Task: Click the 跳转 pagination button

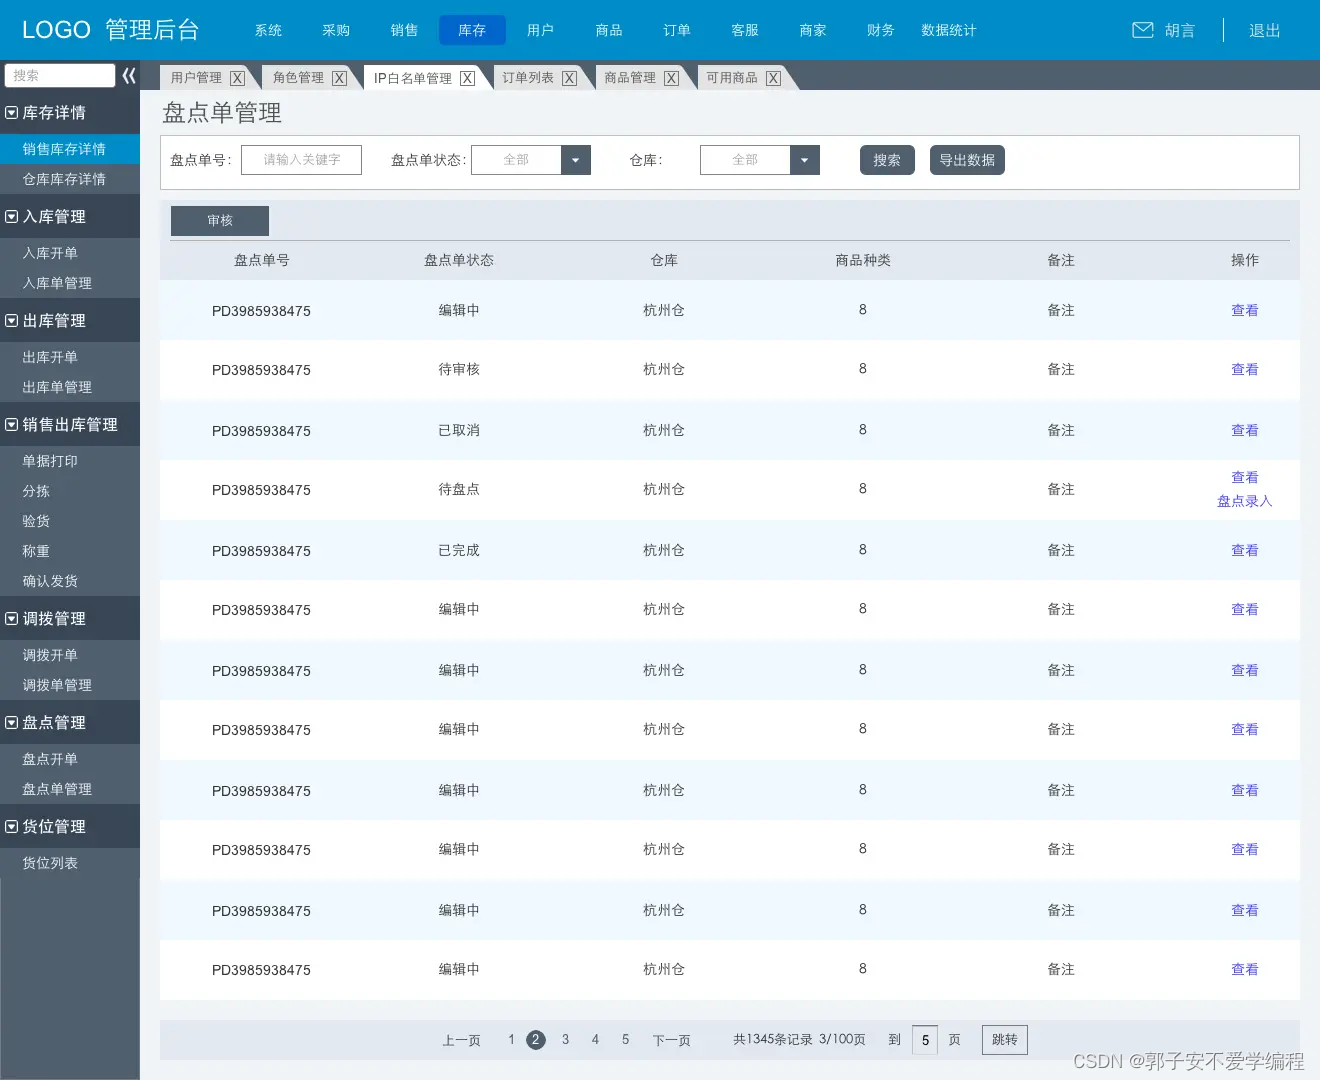Action: click(x=1005, y=1040)
